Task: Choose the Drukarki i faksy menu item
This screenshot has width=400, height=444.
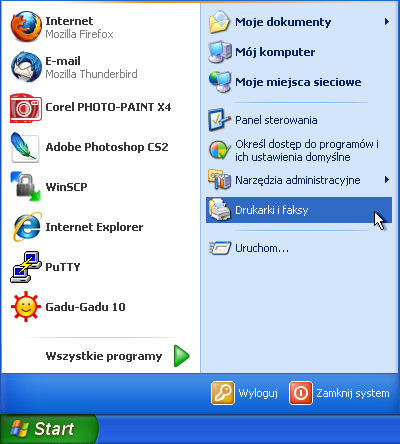Action: pos(299,210)
